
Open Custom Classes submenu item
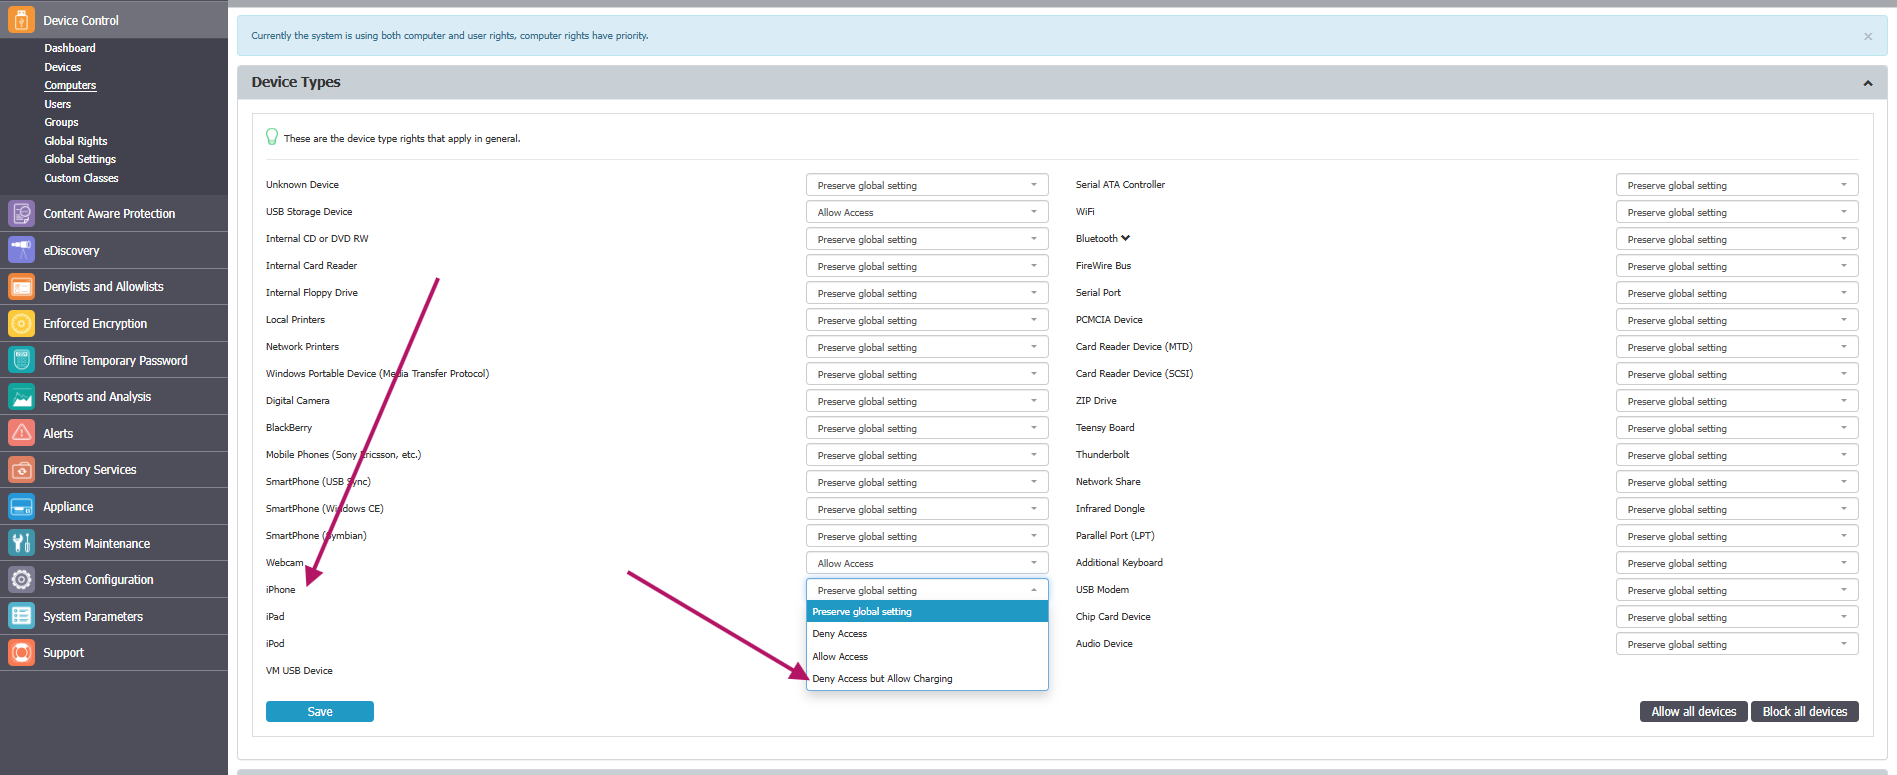point(81,178)
